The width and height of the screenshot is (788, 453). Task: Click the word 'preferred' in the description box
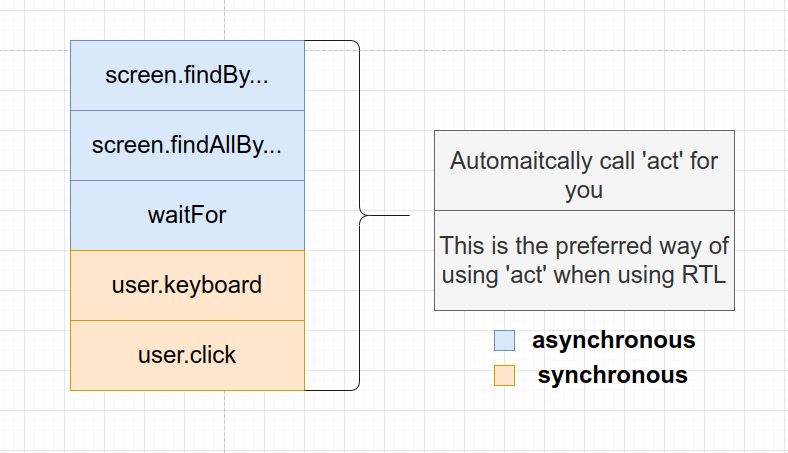tap(604, 246)
